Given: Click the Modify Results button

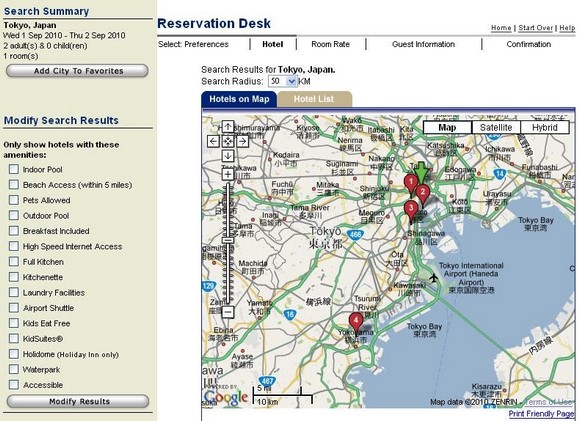Looking at the screenshot, I should point(78,401).
